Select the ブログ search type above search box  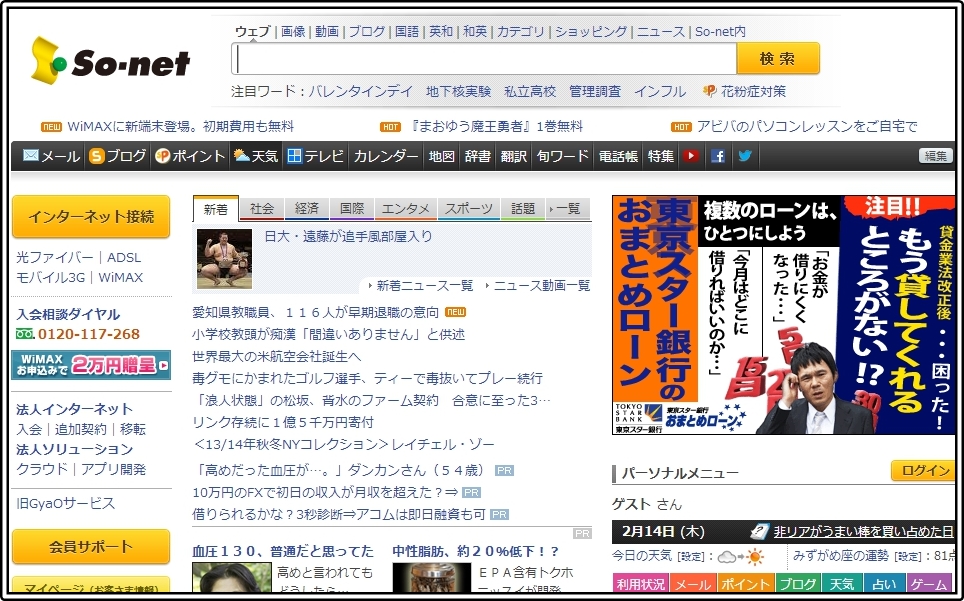tap(367, 31)
